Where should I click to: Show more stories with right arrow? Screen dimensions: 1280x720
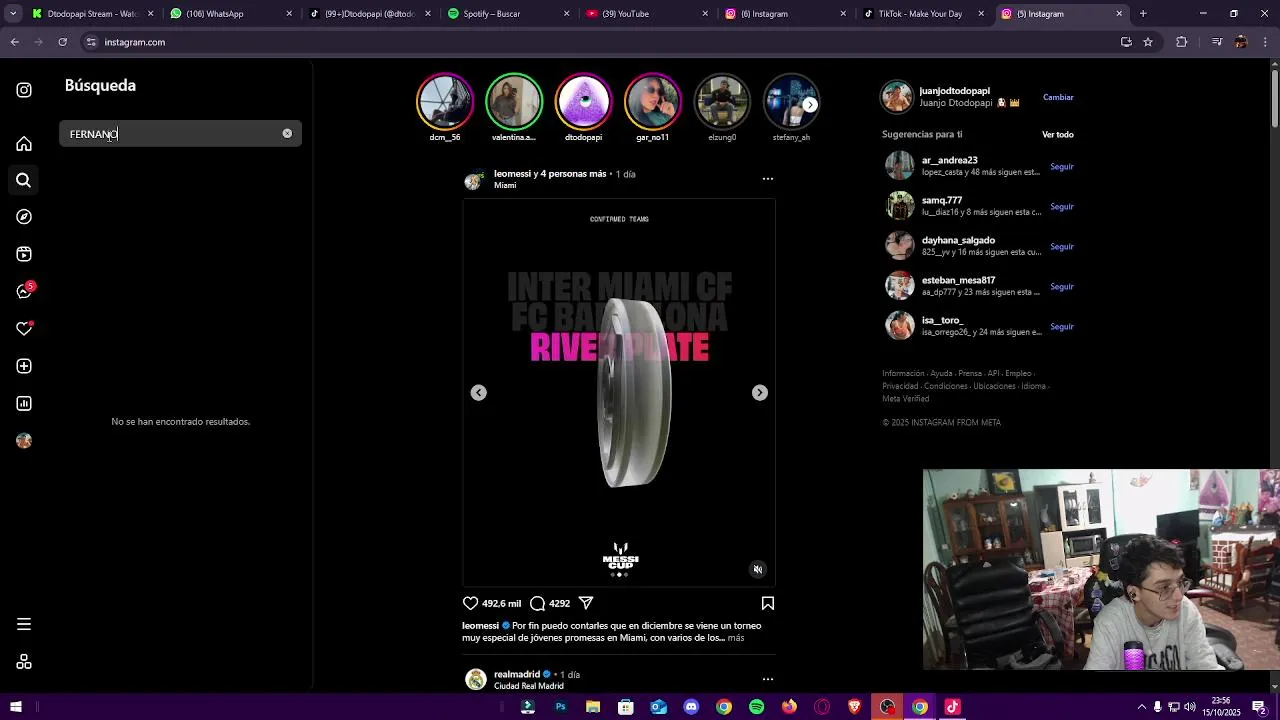point(810,104)
